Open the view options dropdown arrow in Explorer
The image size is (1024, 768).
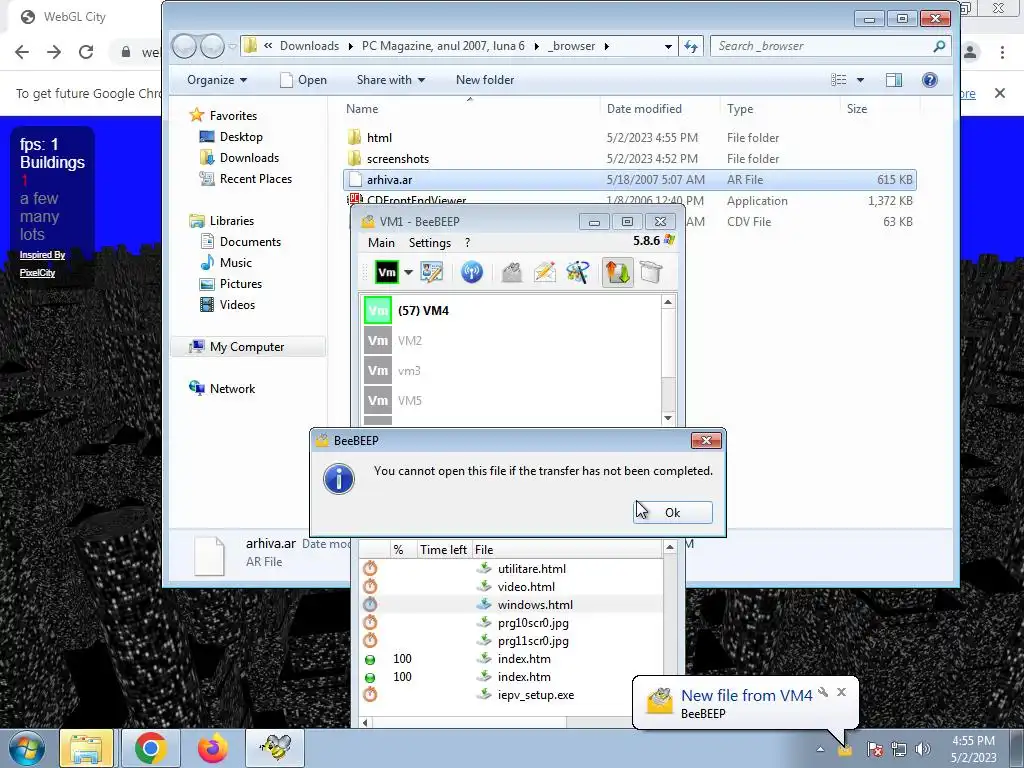(x=860, y=80)
